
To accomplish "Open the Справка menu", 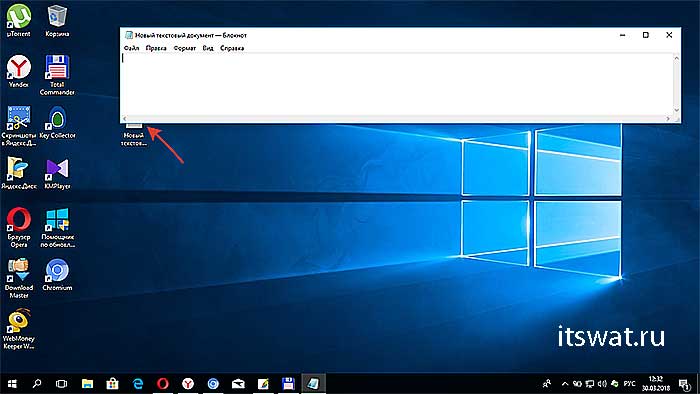I will click(x=232, y=48).
